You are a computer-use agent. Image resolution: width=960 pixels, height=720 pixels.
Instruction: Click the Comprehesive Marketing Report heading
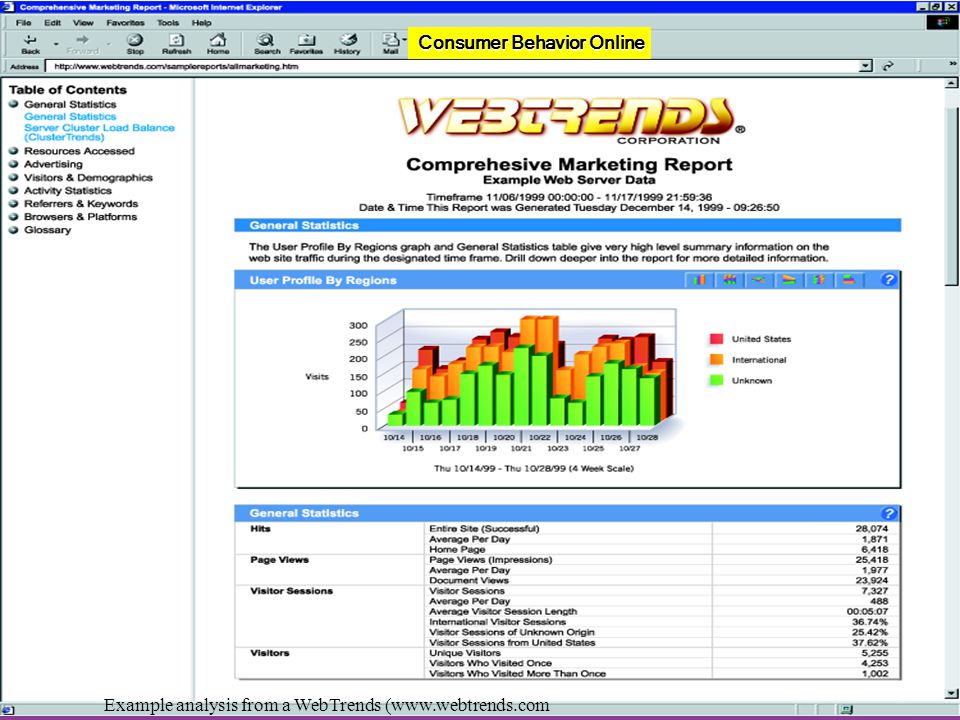[x=569, y=164]
